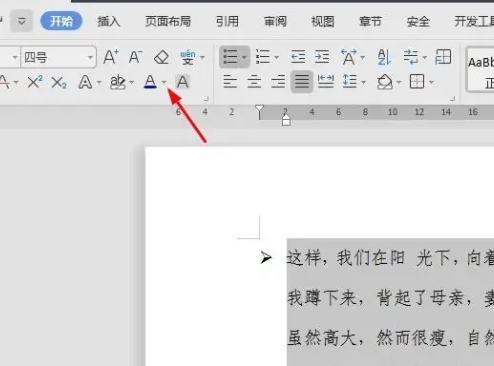Click the sort A-Z icon
Screen dimensions: 494x366
point(384,57)
